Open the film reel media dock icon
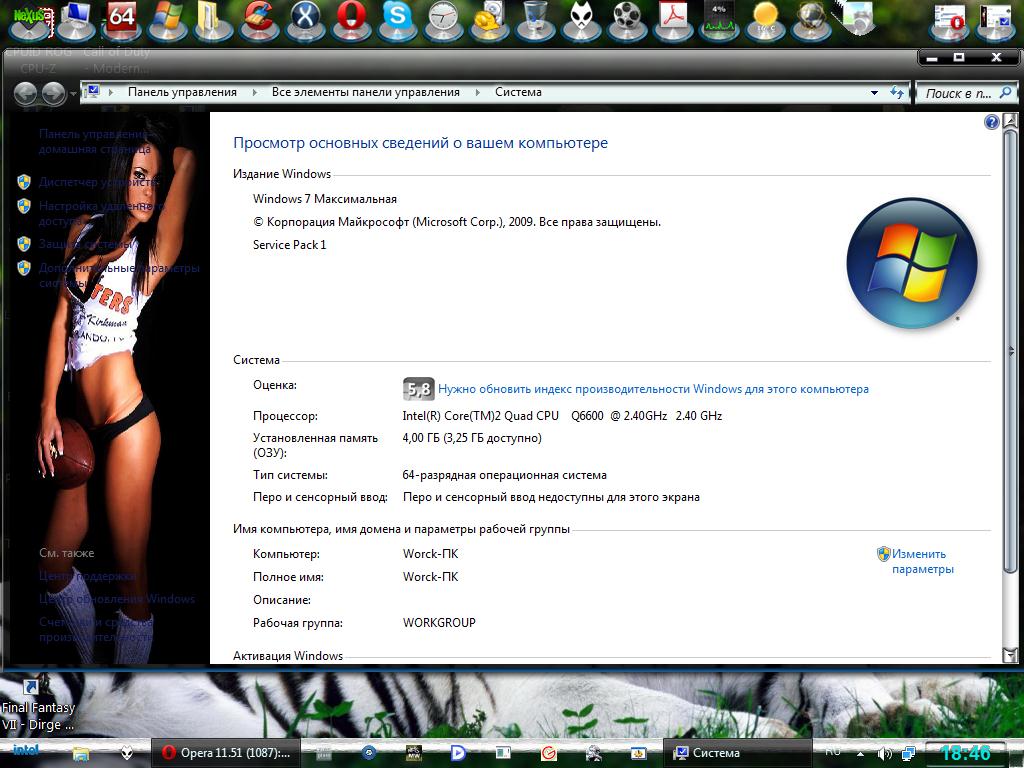This screenshot has height=768, width=1024. click(626, 20)
